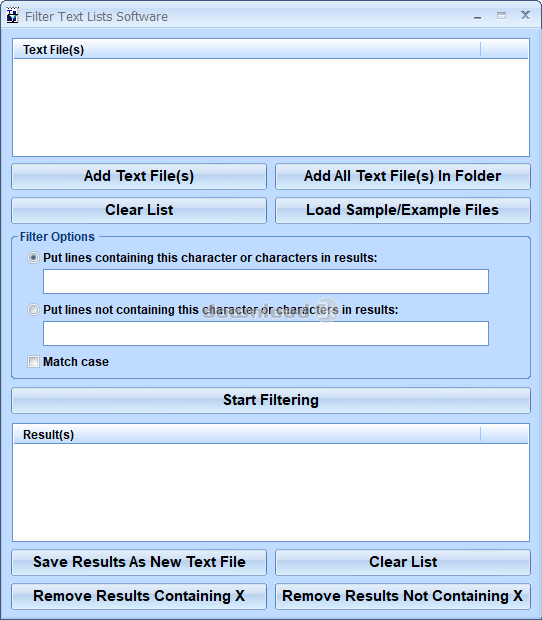The width and height of the screenshot is (542, 620).
Task: Close the Filter Text Lists Software window
Action: pyautogui.click(x=525, y=15)
